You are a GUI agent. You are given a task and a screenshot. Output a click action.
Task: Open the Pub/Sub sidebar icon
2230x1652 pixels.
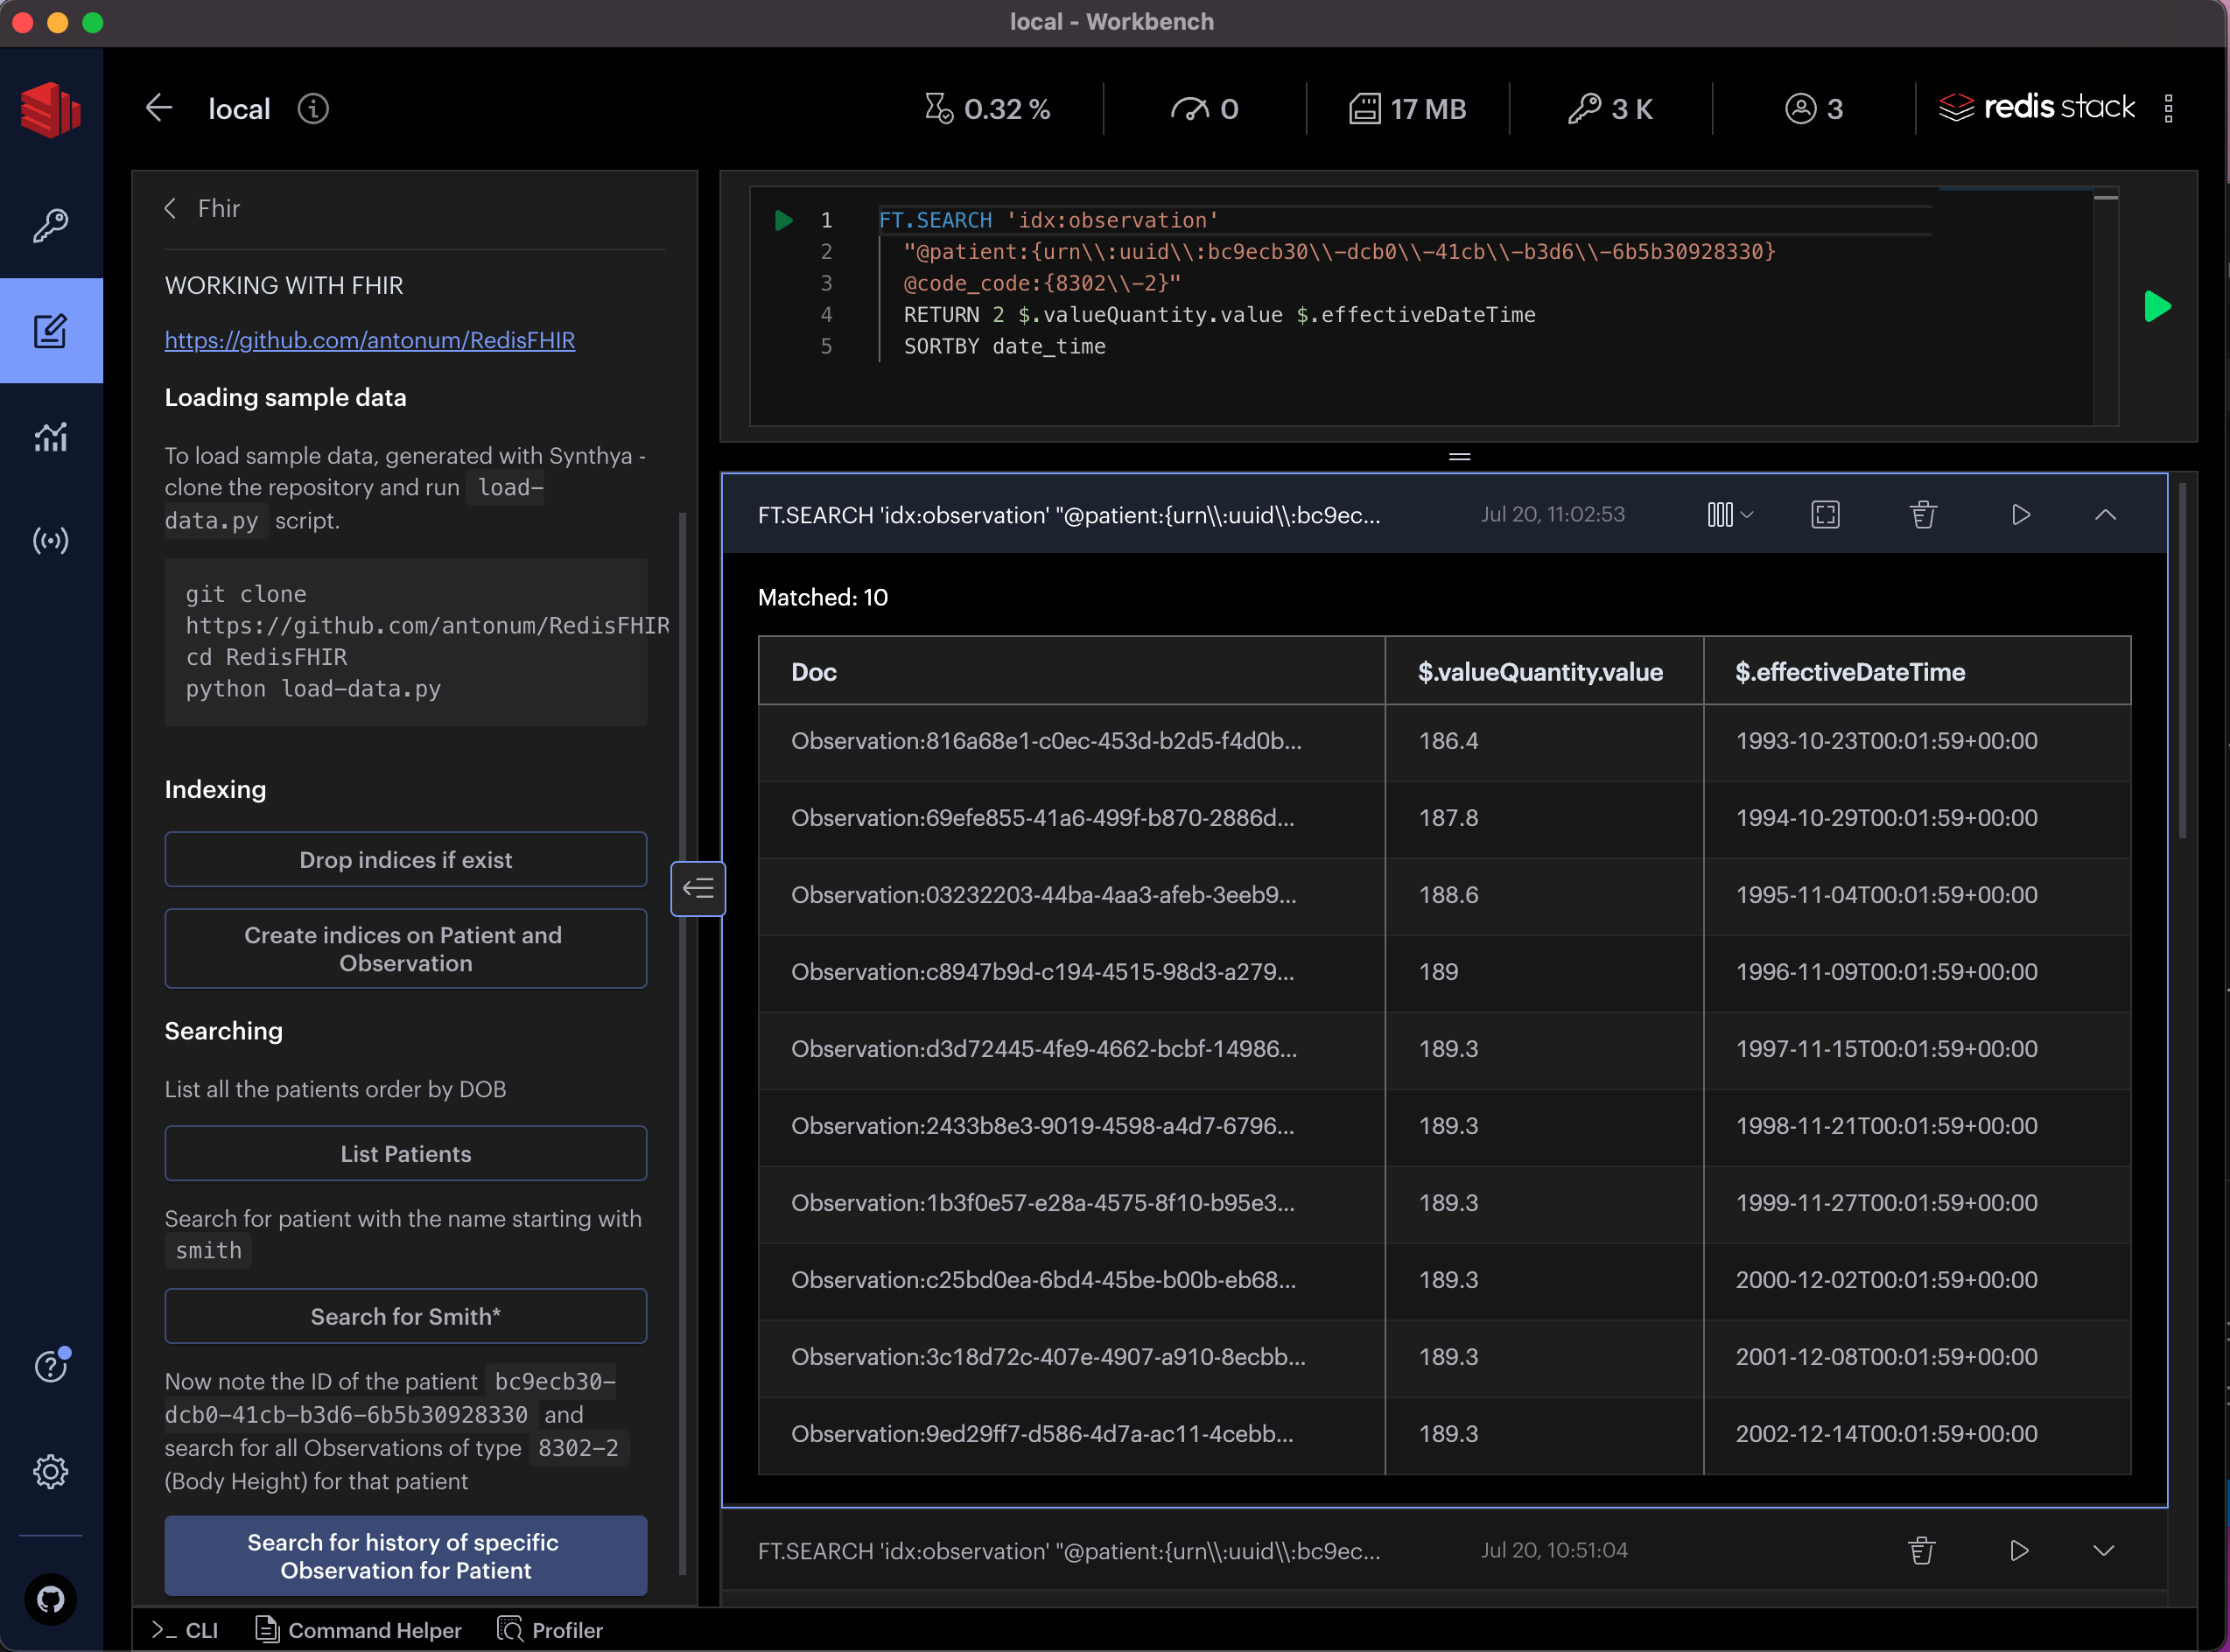coord(50,541)
